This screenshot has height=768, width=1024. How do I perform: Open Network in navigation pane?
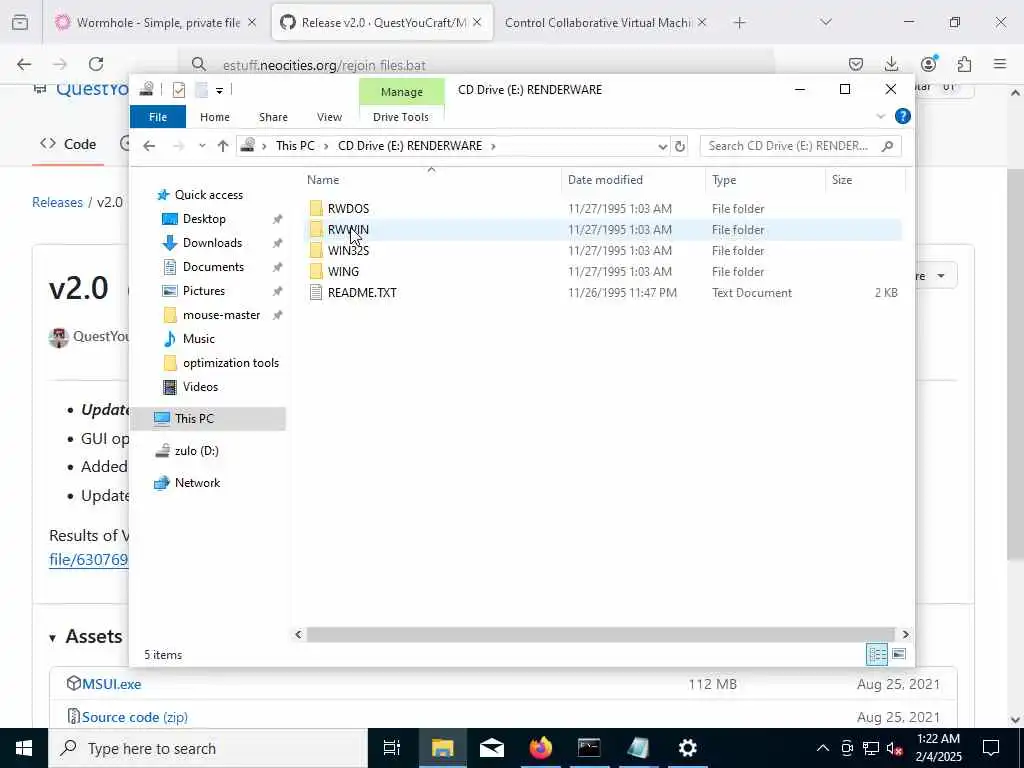197,483
